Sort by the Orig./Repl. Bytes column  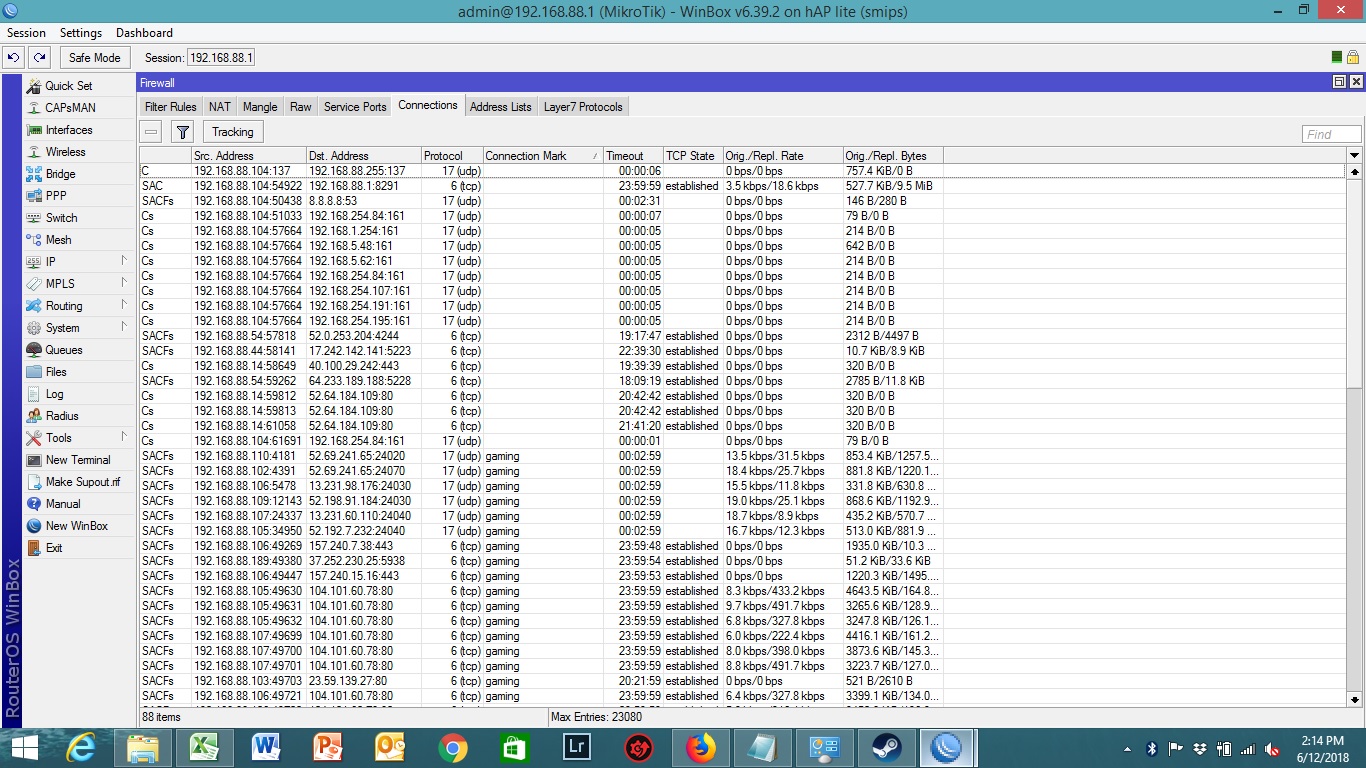pos(893,156)
